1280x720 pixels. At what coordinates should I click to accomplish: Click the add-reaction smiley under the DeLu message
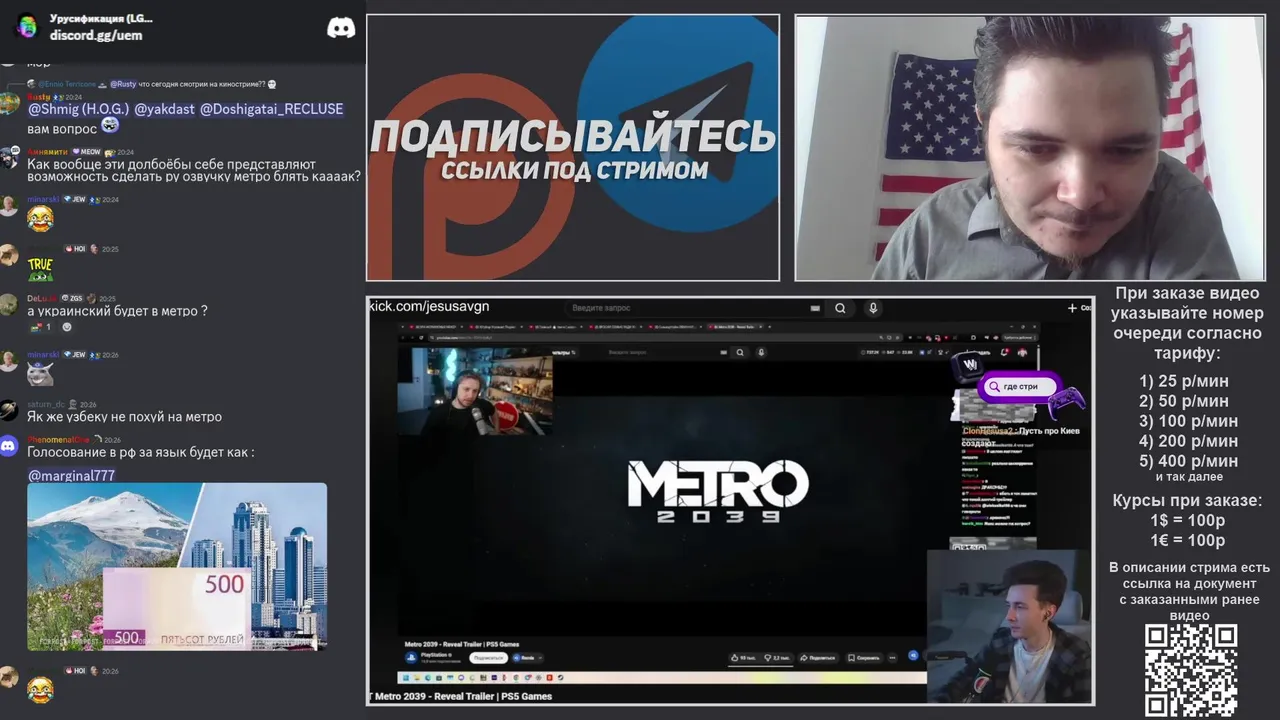67,327
